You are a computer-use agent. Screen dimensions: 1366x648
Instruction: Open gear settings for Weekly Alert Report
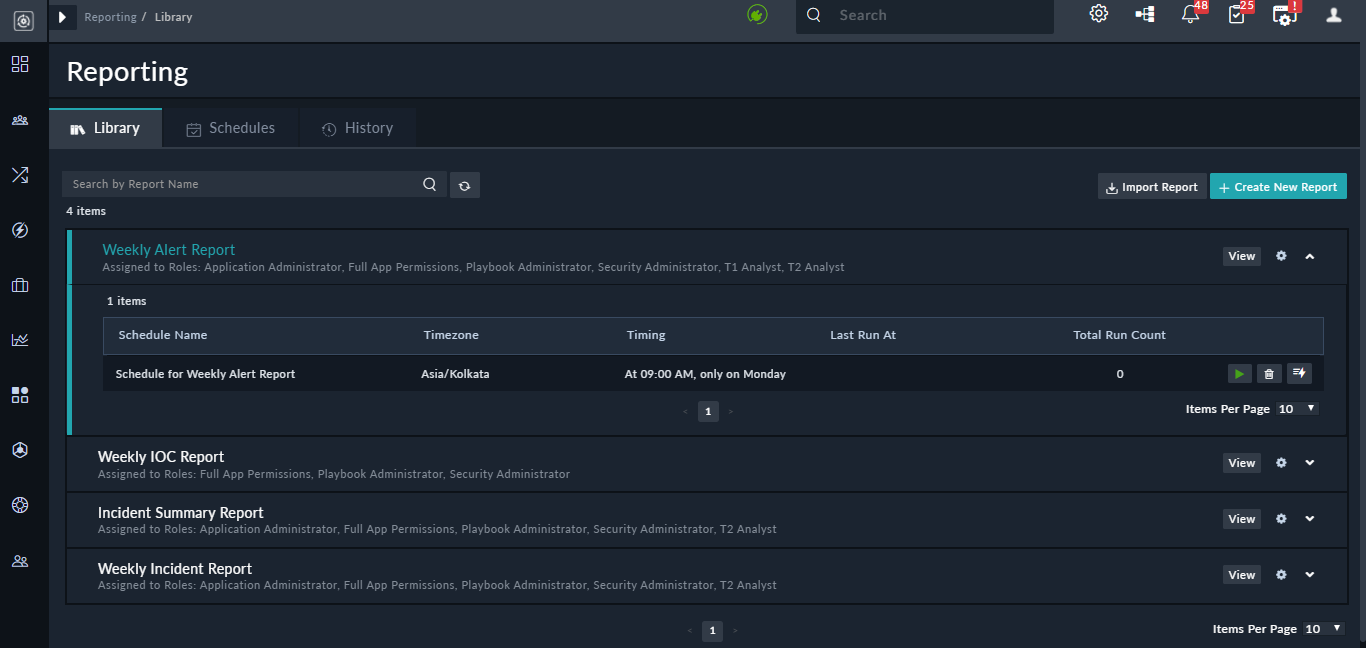1281,256
